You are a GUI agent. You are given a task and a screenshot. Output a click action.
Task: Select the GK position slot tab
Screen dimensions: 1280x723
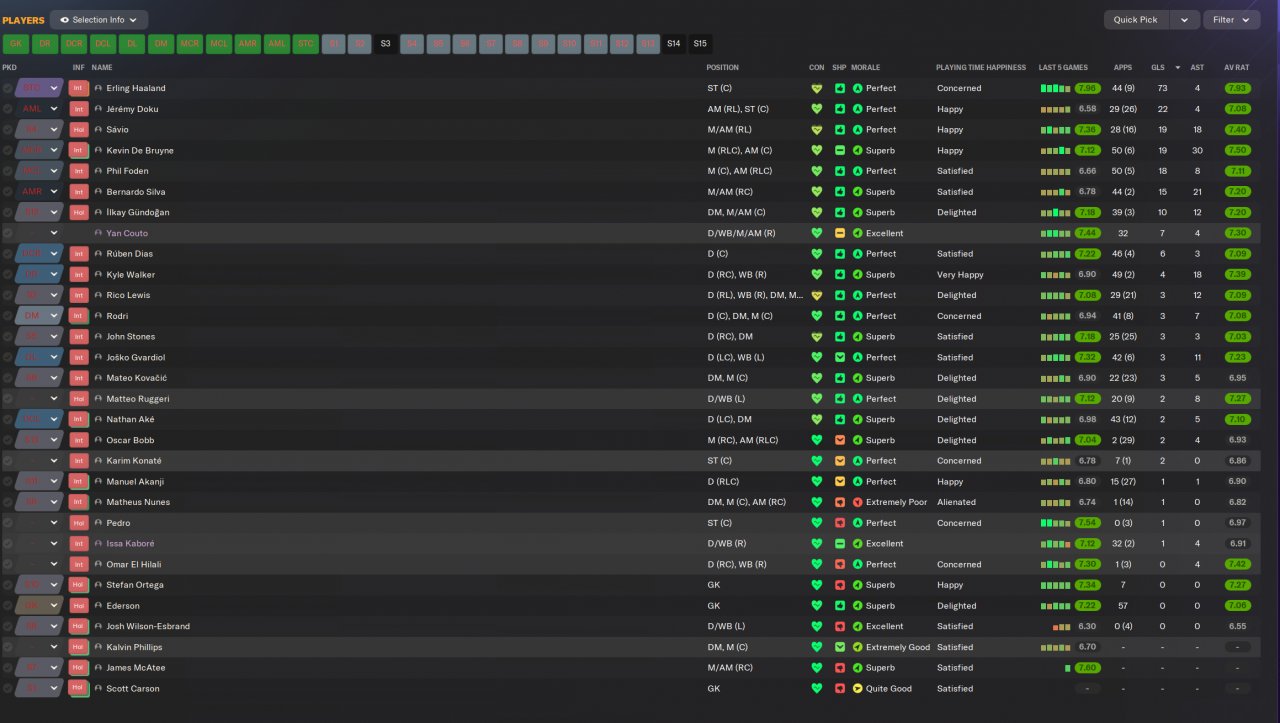16,44
